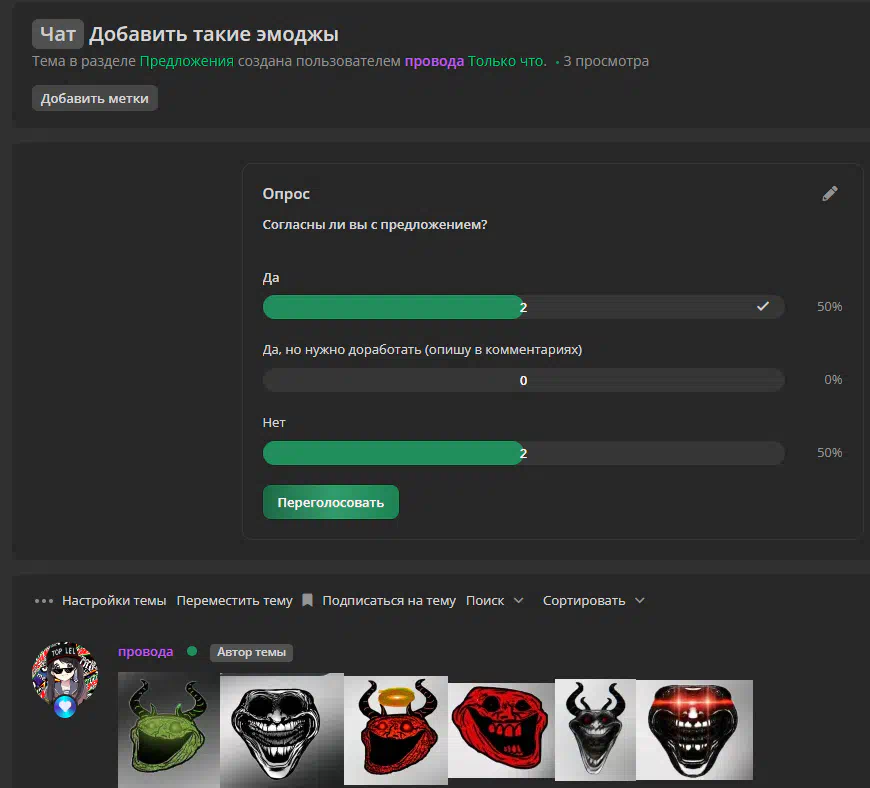
Task: Open the Предложения section link
Action: [x=186, y=61]
